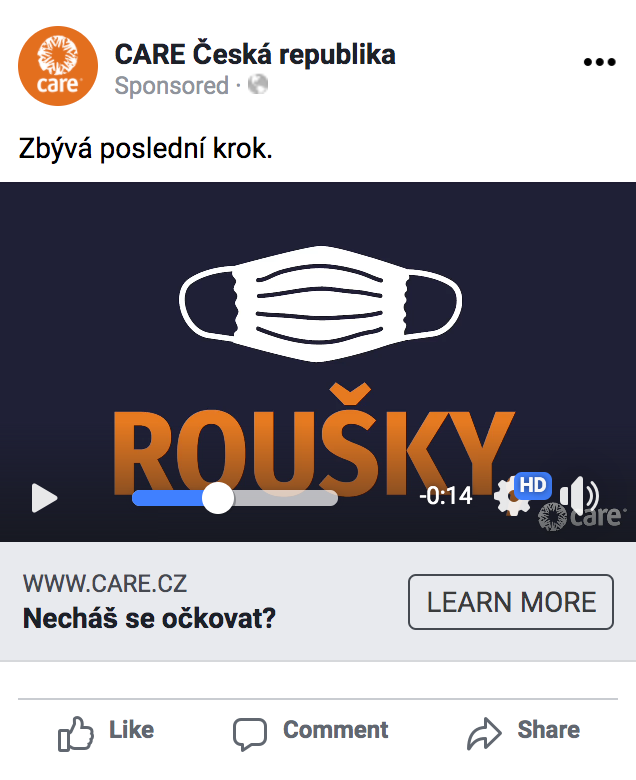Open the WWW.CARE.CZ link

point(105,584)
